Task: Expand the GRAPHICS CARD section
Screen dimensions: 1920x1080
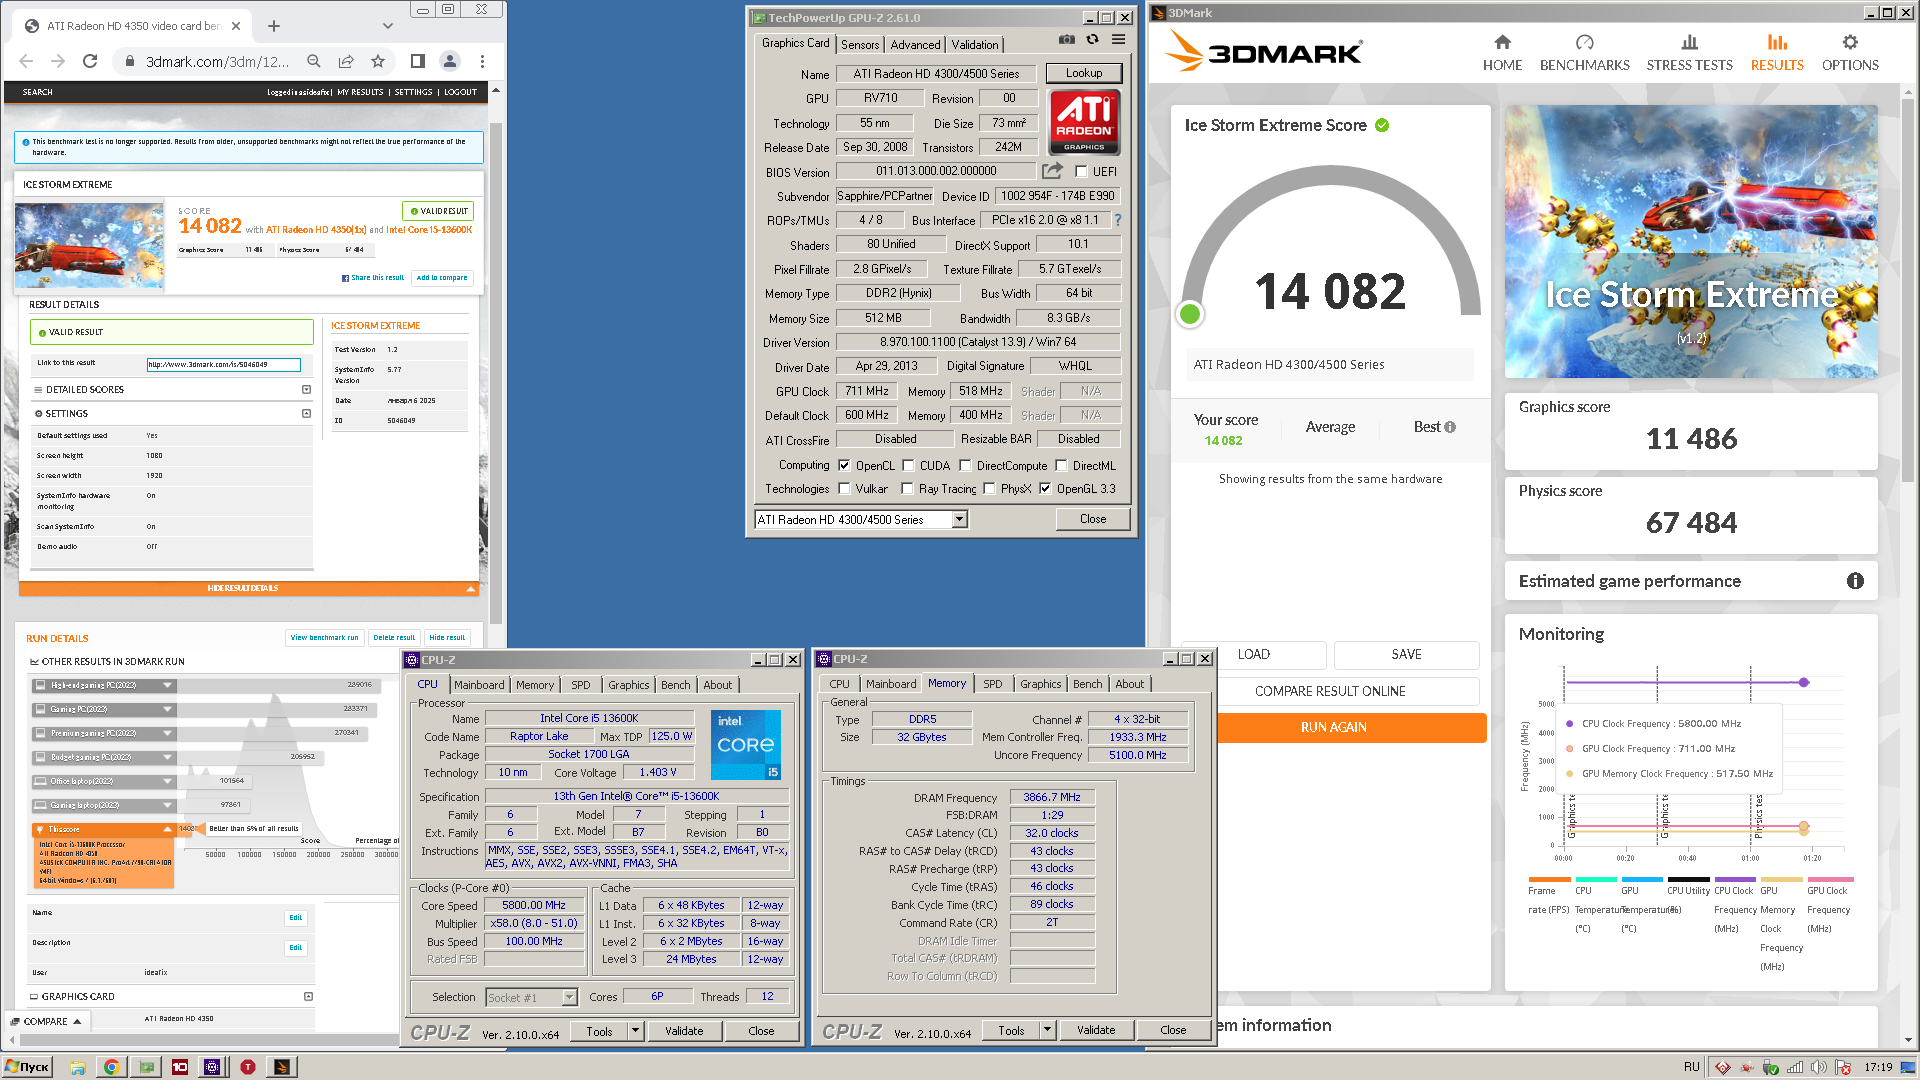Action: point(308,997)
